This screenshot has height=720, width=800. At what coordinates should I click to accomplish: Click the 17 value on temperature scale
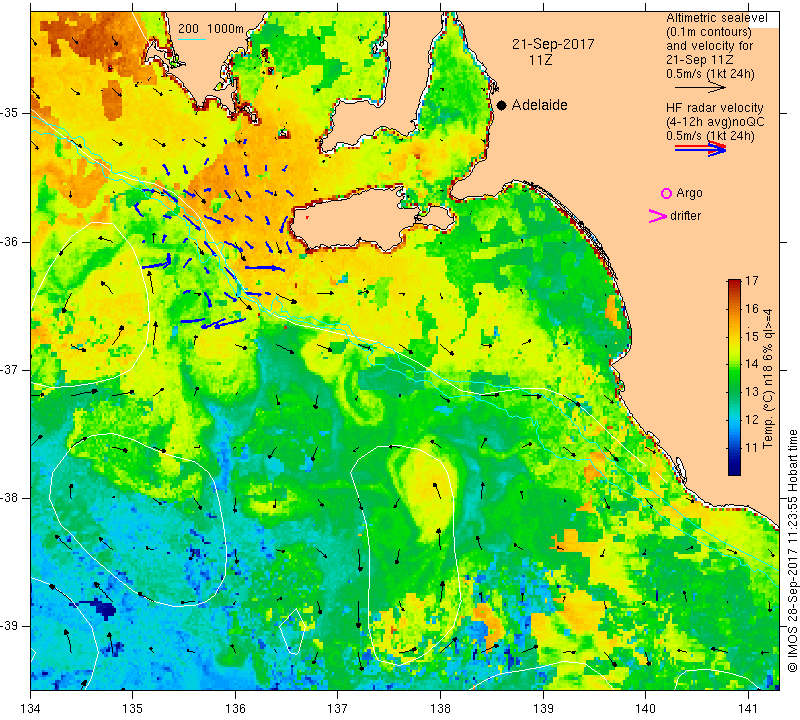coord(752,281)
